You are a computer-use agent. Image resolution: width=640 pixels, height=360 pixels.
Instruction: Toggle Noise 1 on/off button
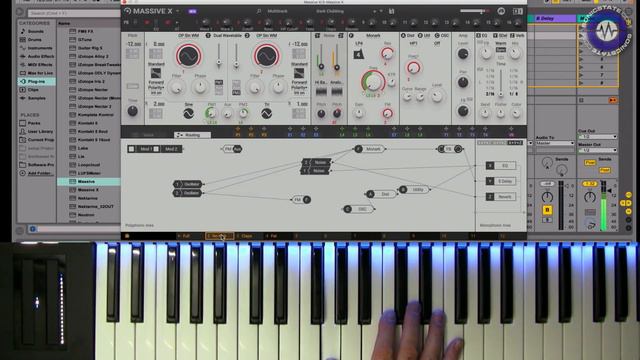coord(317,36)
